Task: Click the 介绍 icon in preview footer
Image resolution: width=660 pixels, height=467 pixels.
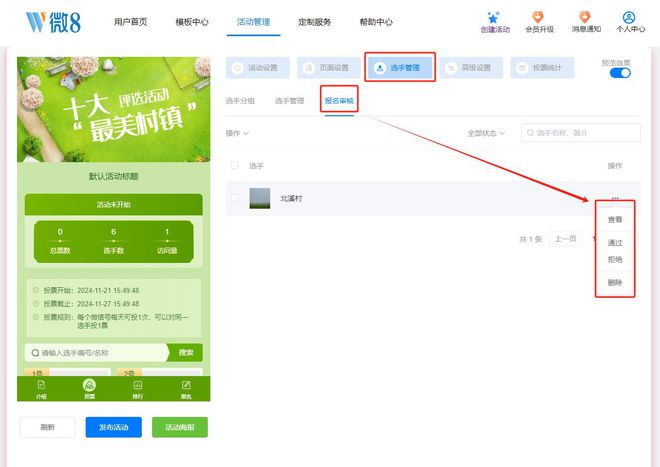Action: [41, 385]
